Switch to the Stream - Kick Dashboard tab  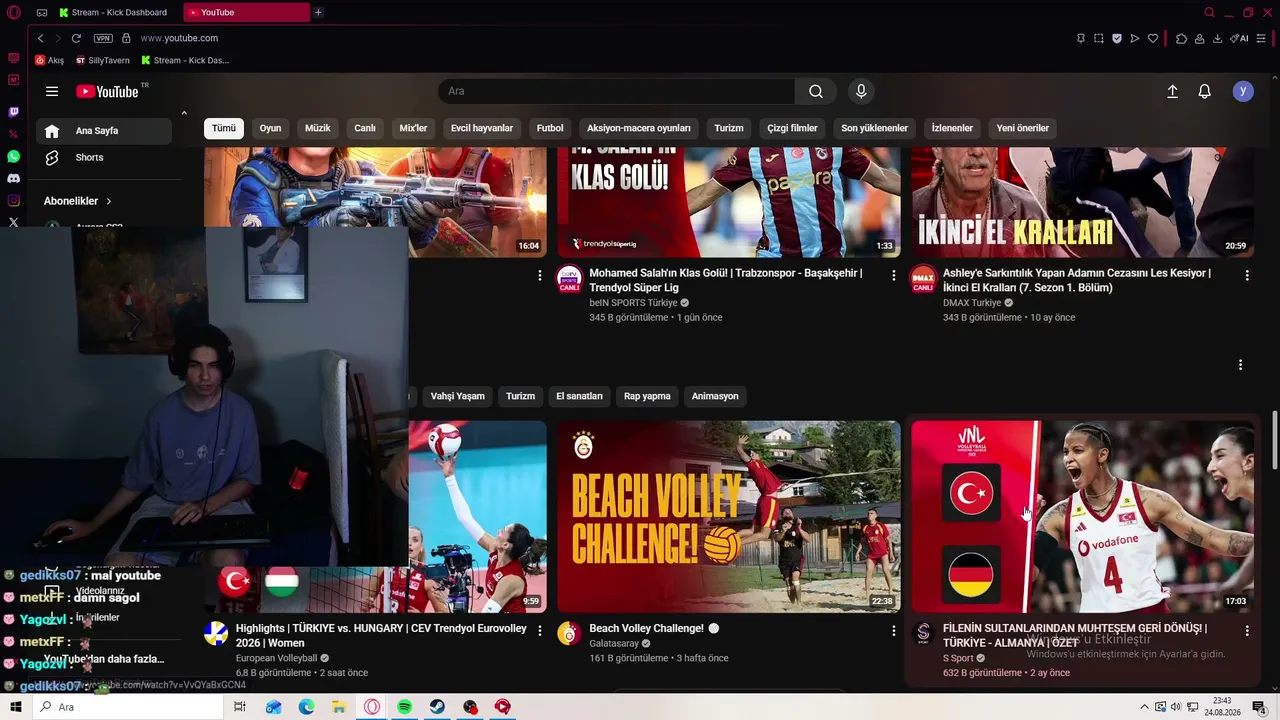pyautogui.click(x=113, y=13)
